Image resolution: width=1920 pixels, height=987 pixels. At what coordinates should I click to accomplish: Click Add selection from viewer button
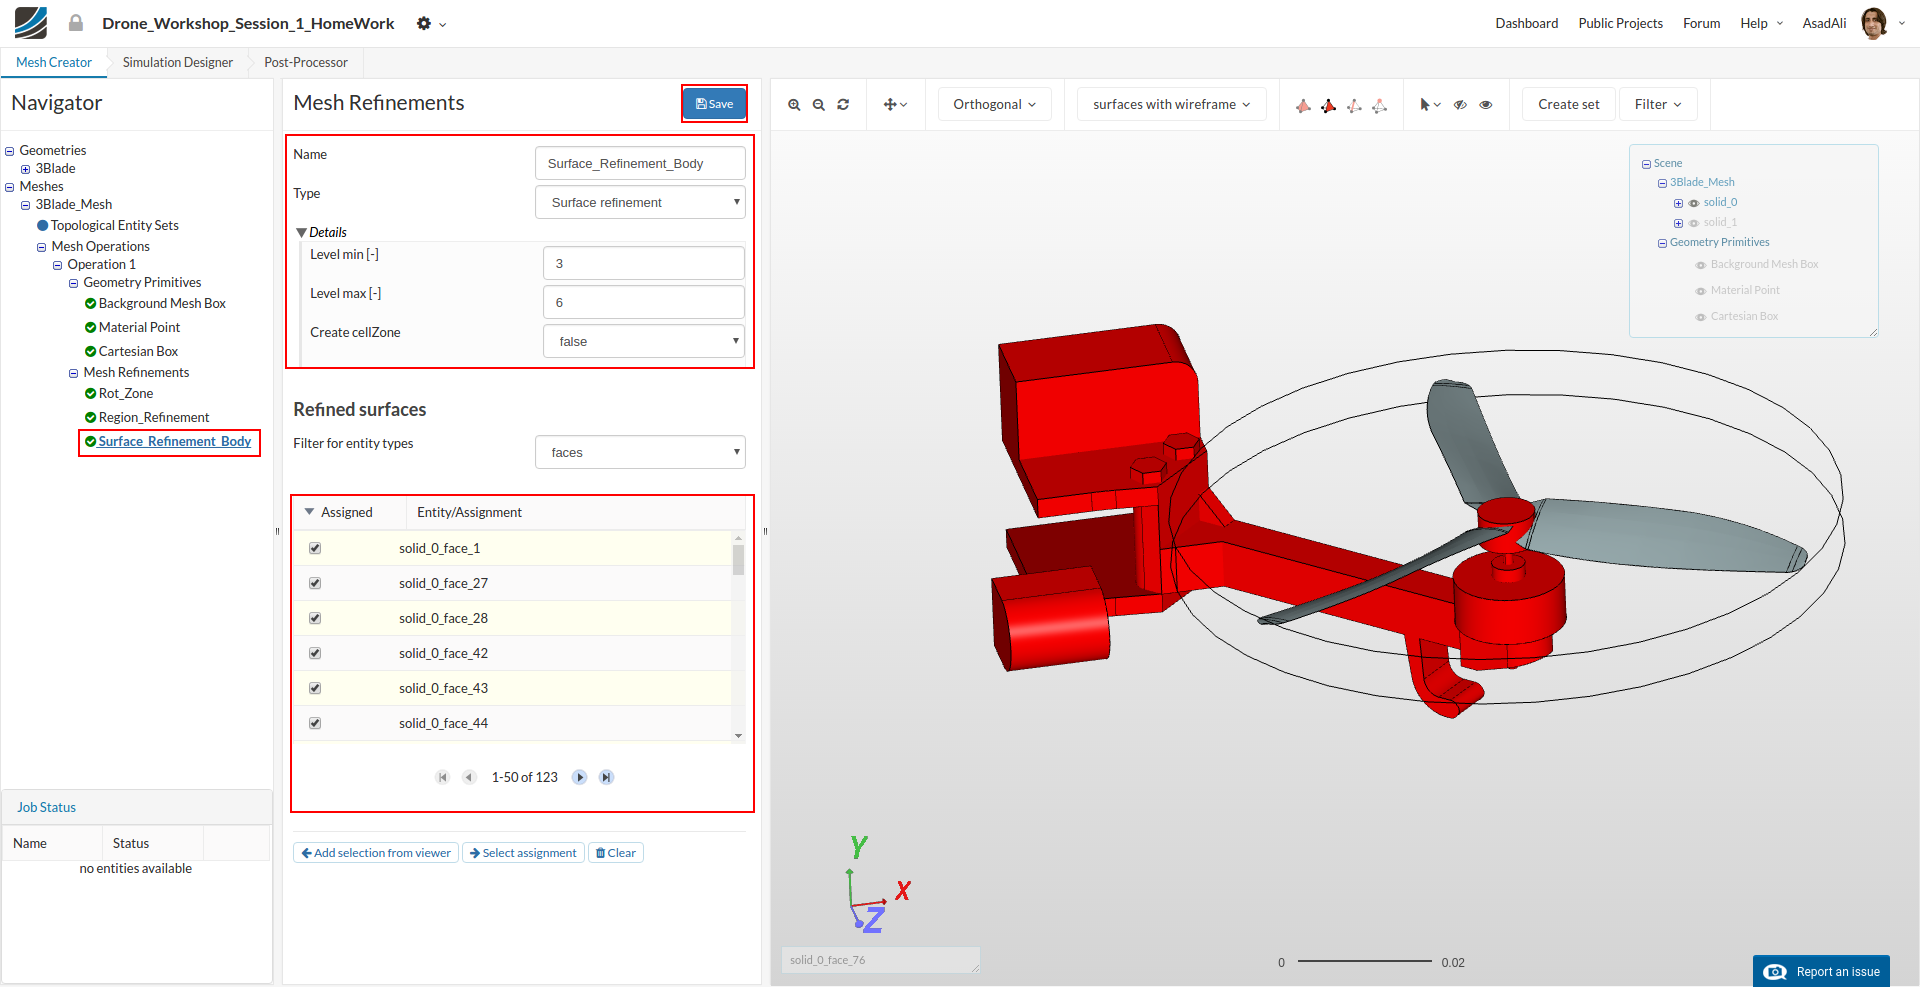click(x=376, y=853)
